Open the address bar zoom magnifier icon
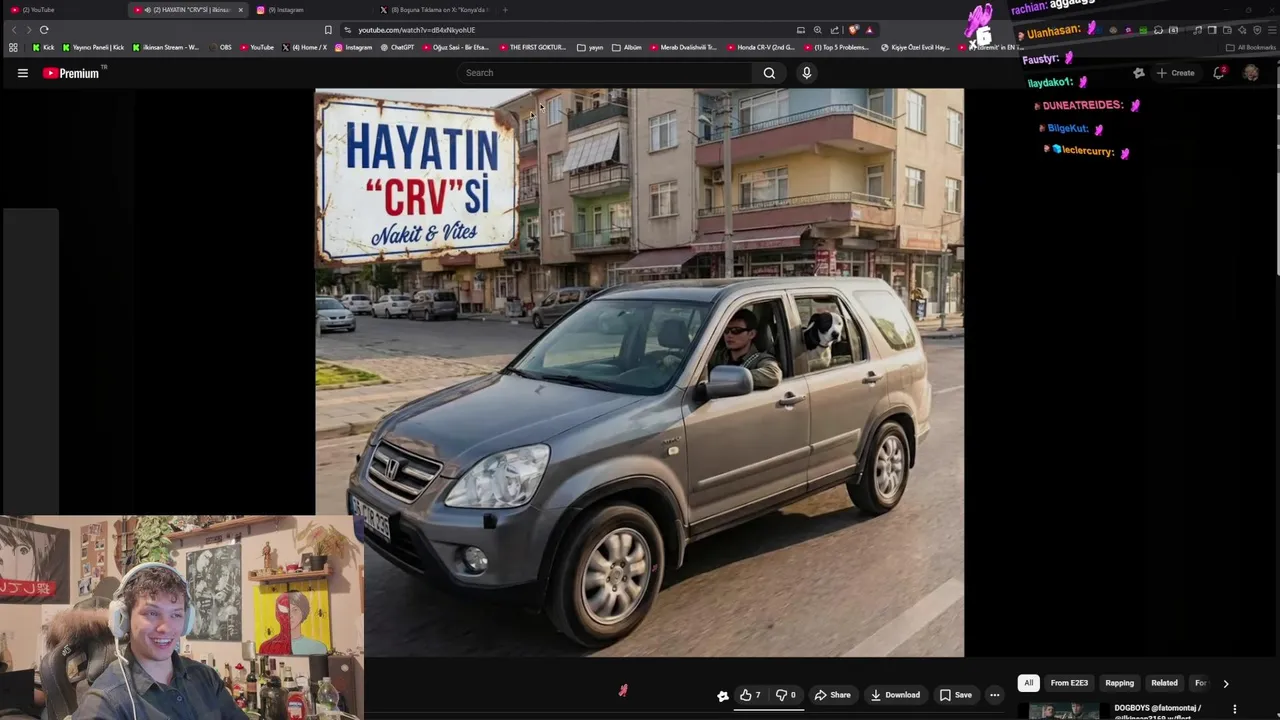The image size is (1280, 720). 818,30
